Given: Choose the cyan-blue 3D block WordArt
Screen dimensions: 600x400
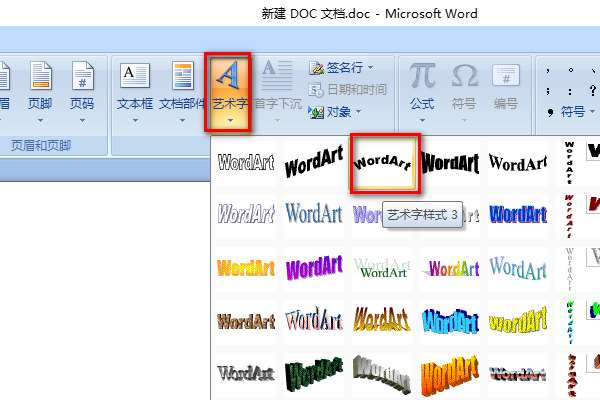Looking at the screenshot, I should pyautogui.click(x=450, y=321).
